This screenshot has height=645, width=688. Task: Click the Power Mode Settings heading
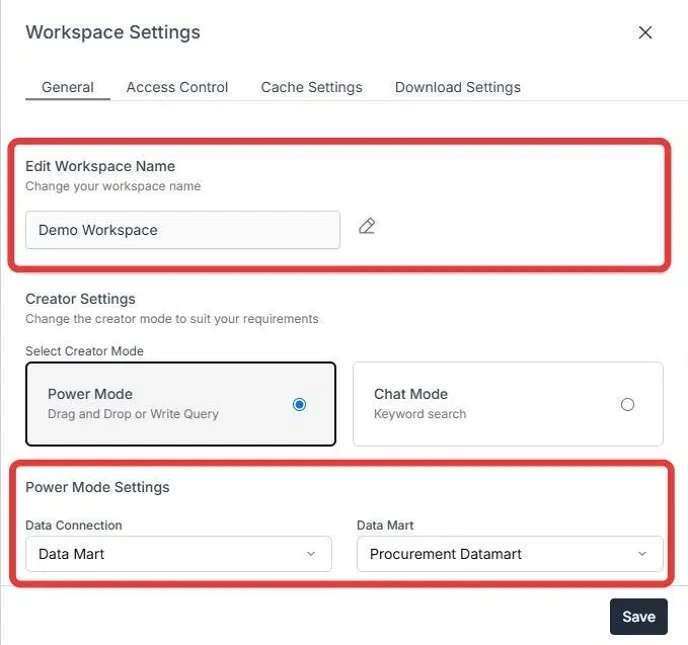pyautogui.click(x=97, y=487)
